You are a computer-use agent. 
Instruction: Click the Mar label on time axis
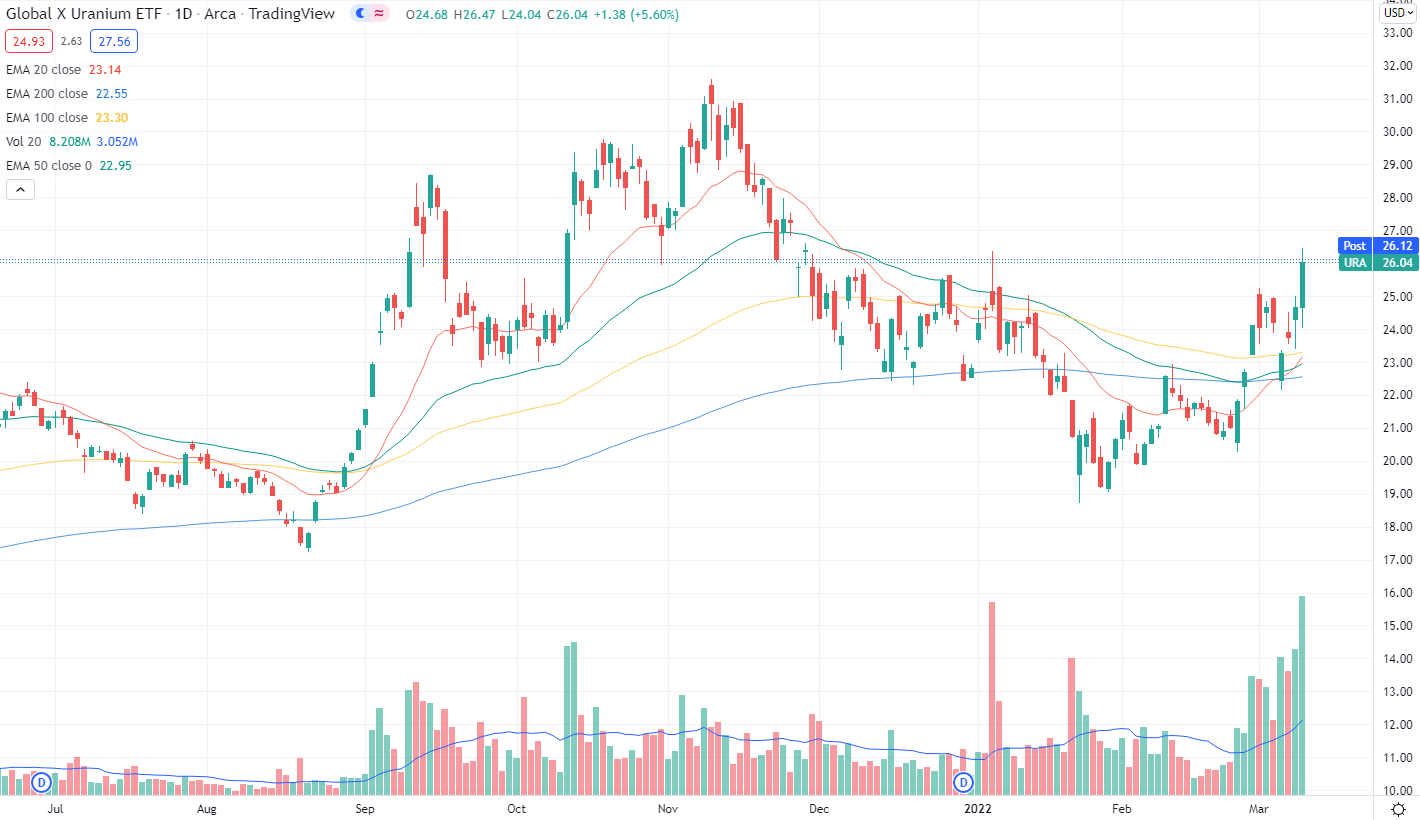tap(1260, 808)
